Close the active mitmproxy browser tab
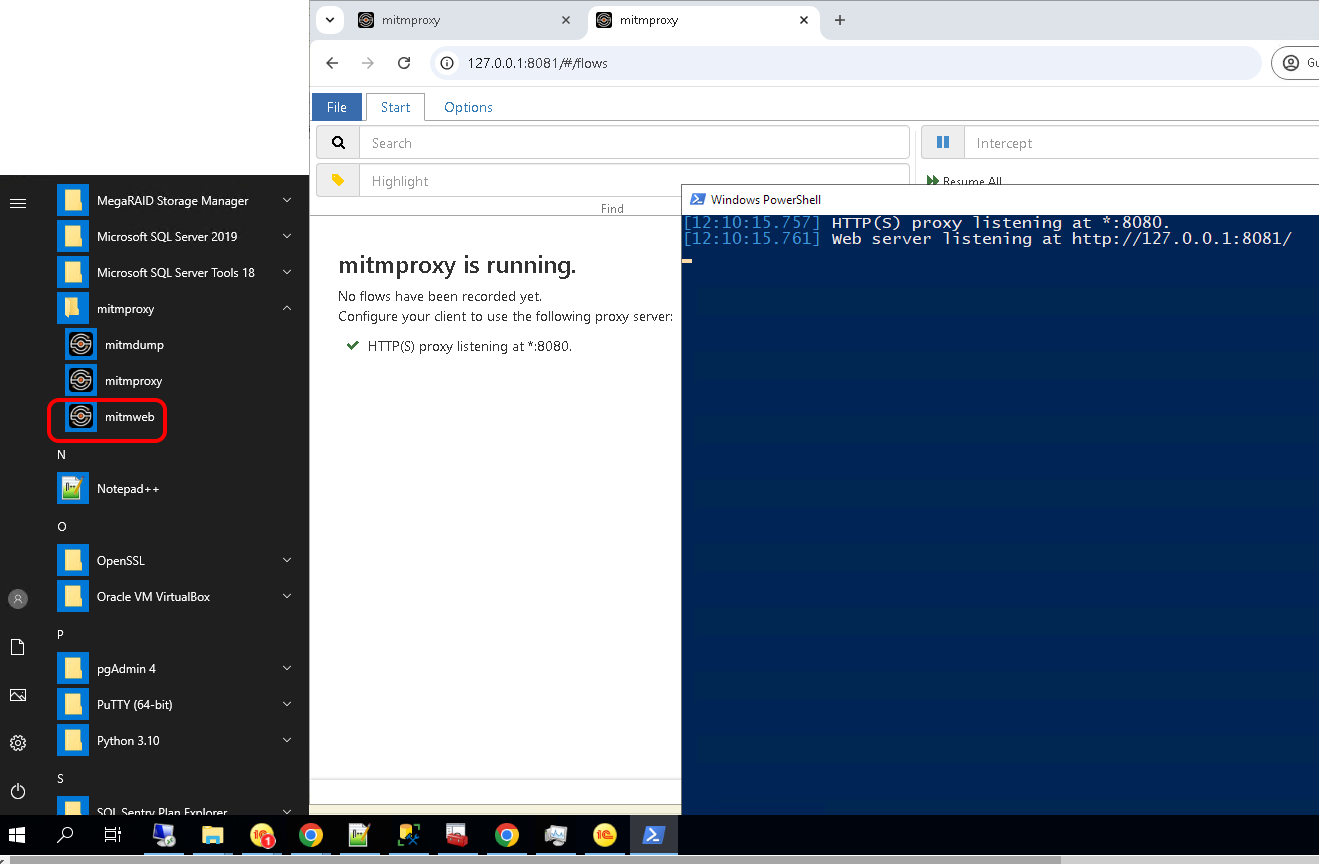The width and height of the screenshot is (1319, 864). pyautogui.click(x=804, y=20)
